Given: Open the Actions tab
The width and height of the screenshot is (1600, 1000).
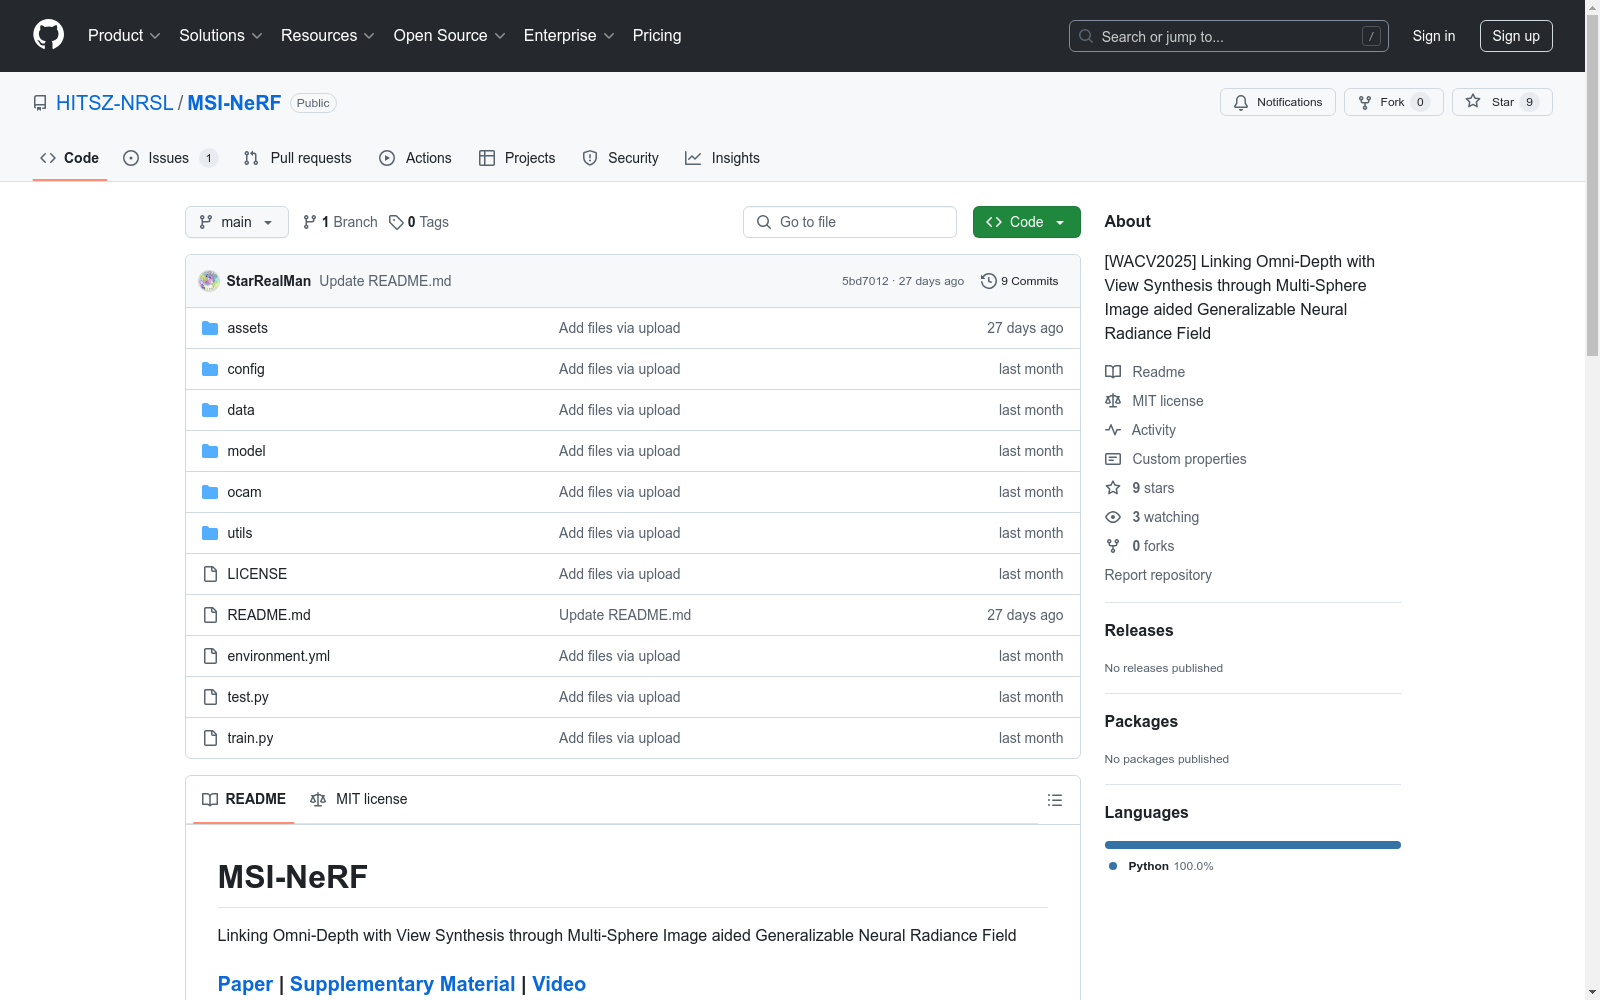Looking at the screenshot, I should (416, 158).
